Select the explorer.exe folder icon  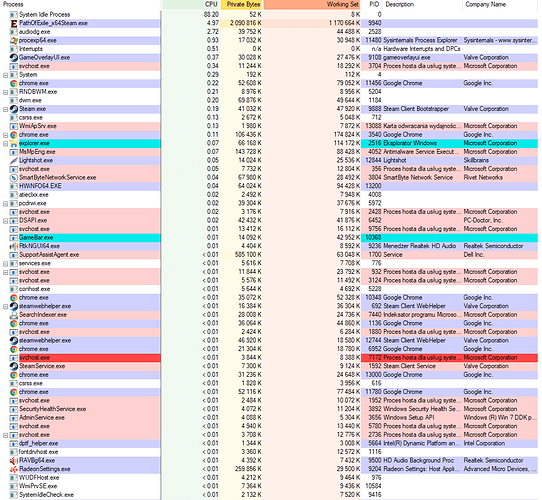(x=13, y=143)
